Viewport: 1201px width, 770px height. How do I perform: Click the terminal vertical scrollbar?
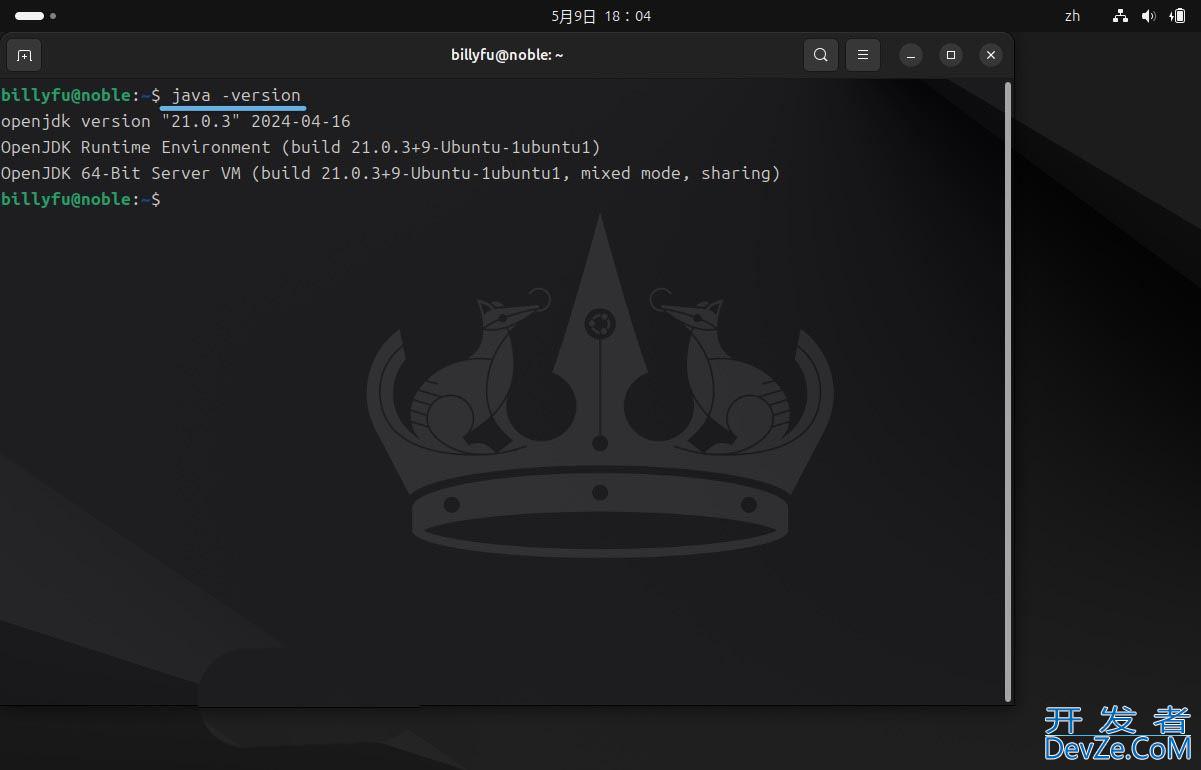click(1007, 391)
